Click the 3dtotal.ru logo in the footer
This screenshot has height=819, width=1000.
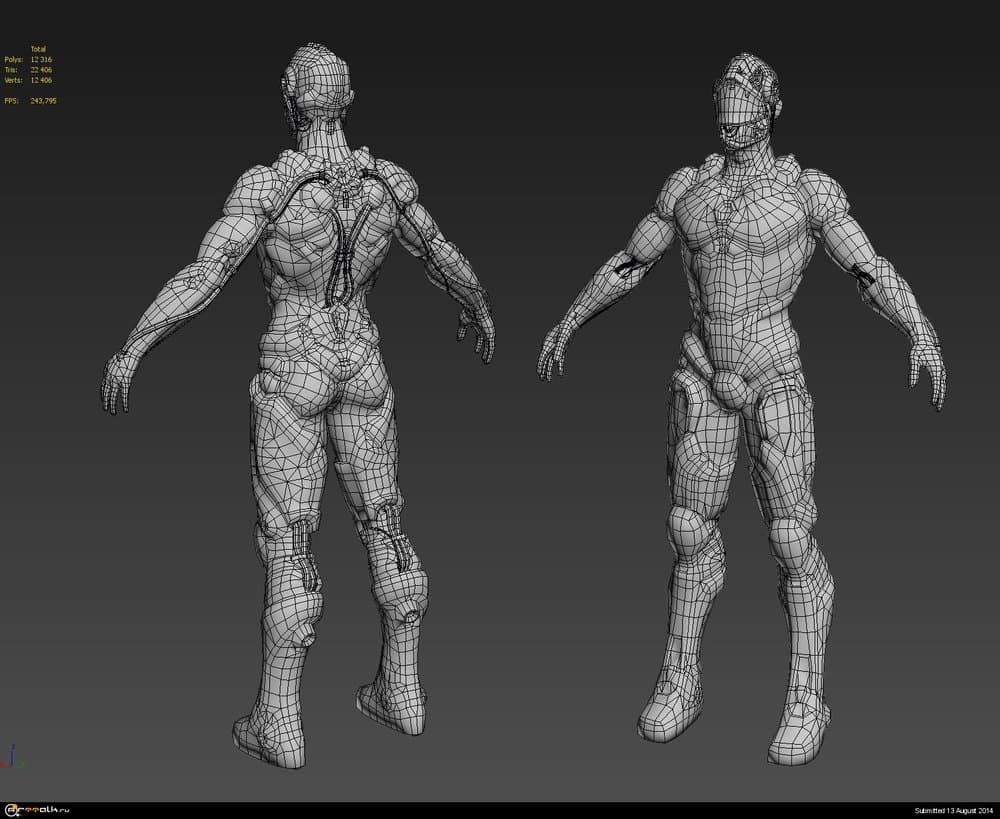click(x=36, y=810)
